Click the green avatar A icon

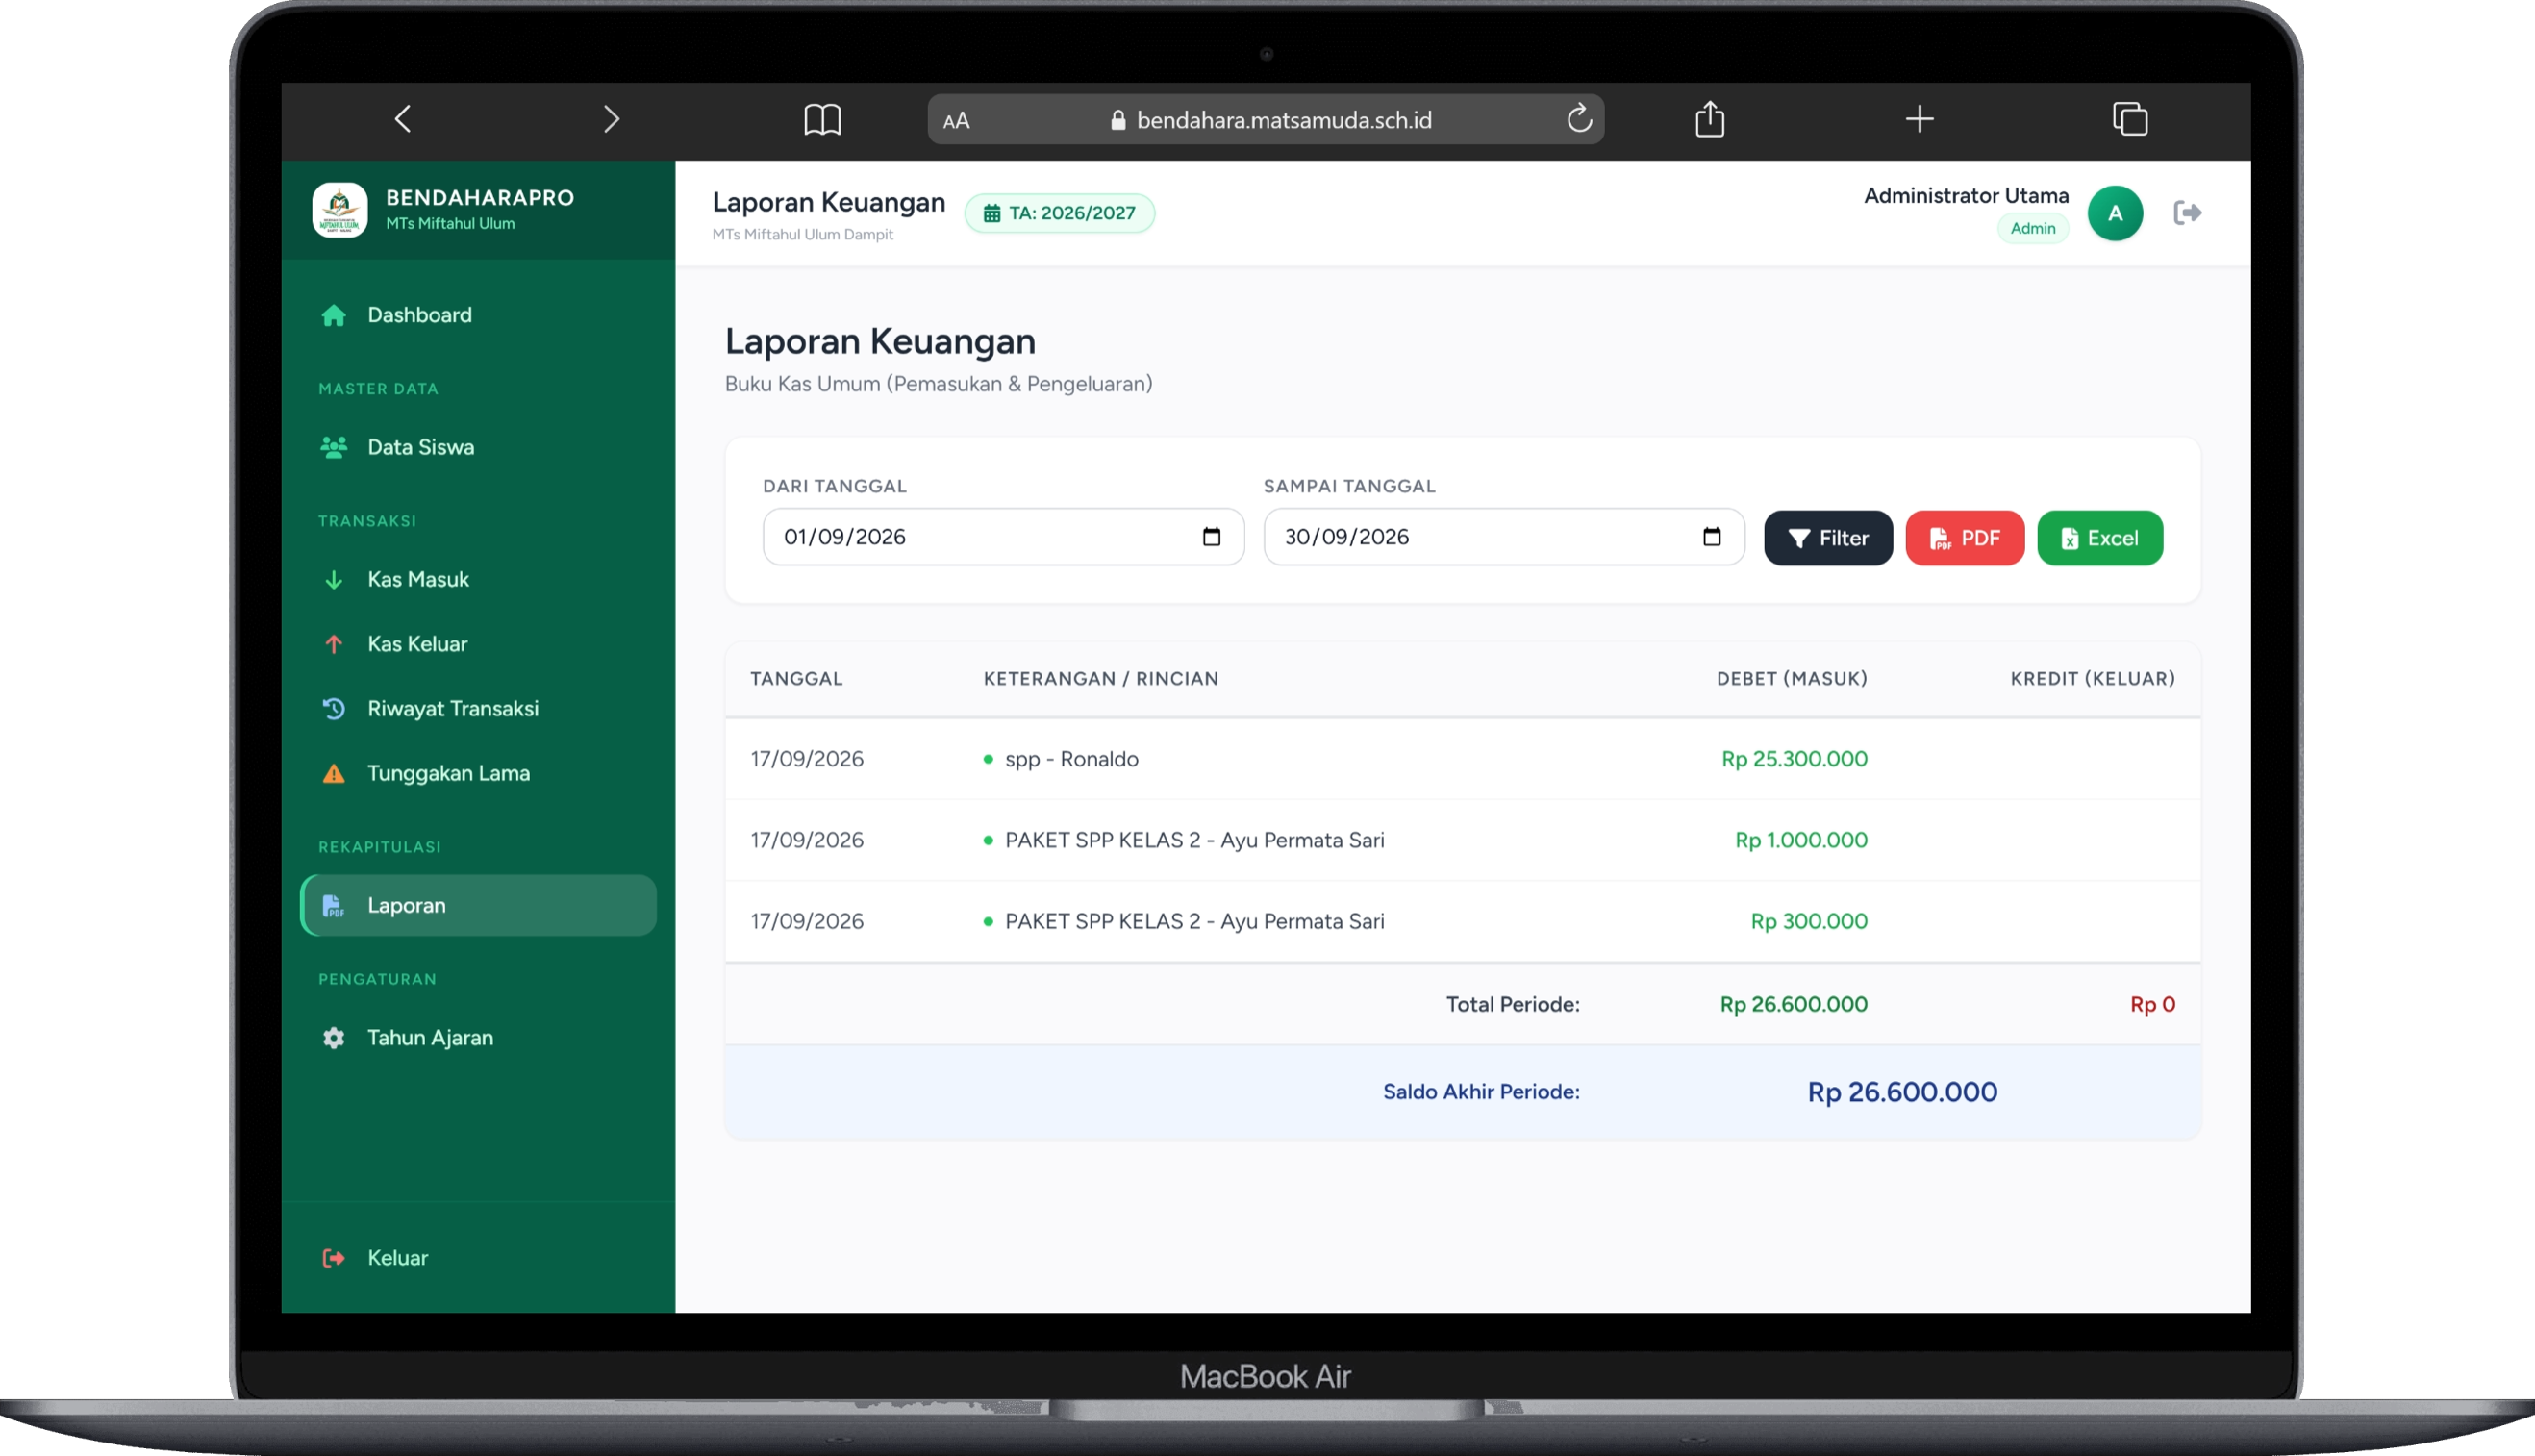(x=2115, y=213)
